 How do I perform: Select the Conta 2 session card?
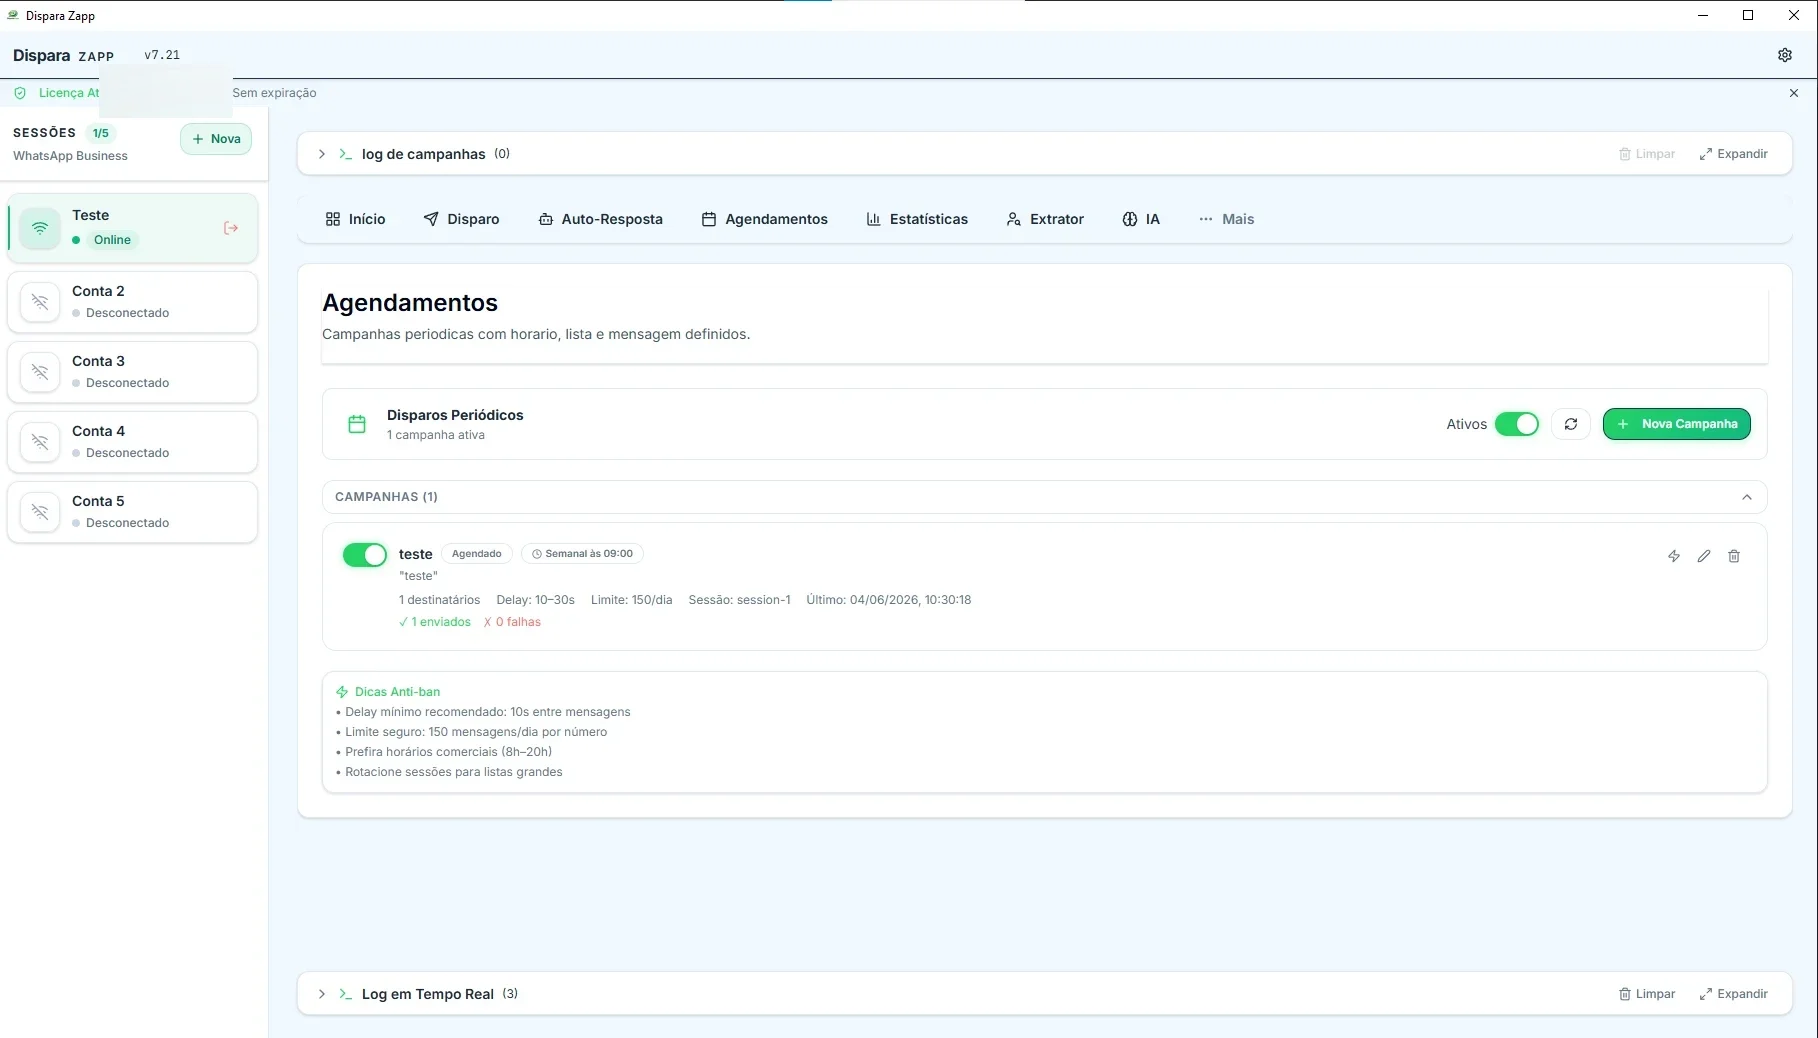[132, 302]
